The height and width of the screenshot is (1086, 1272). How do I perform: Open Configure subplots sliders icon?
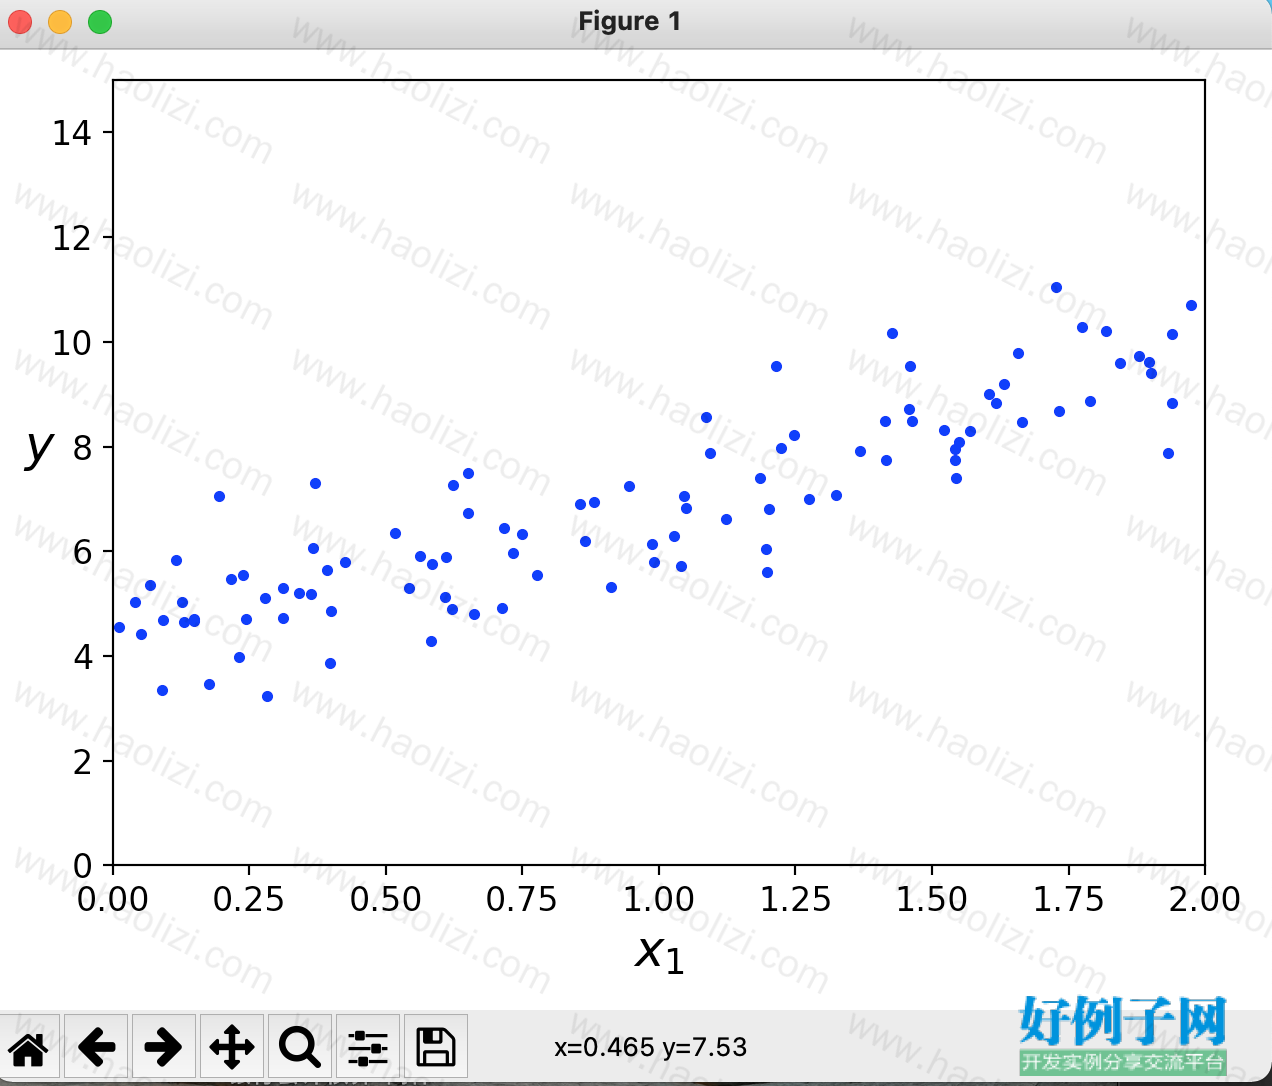[367, 1047]
